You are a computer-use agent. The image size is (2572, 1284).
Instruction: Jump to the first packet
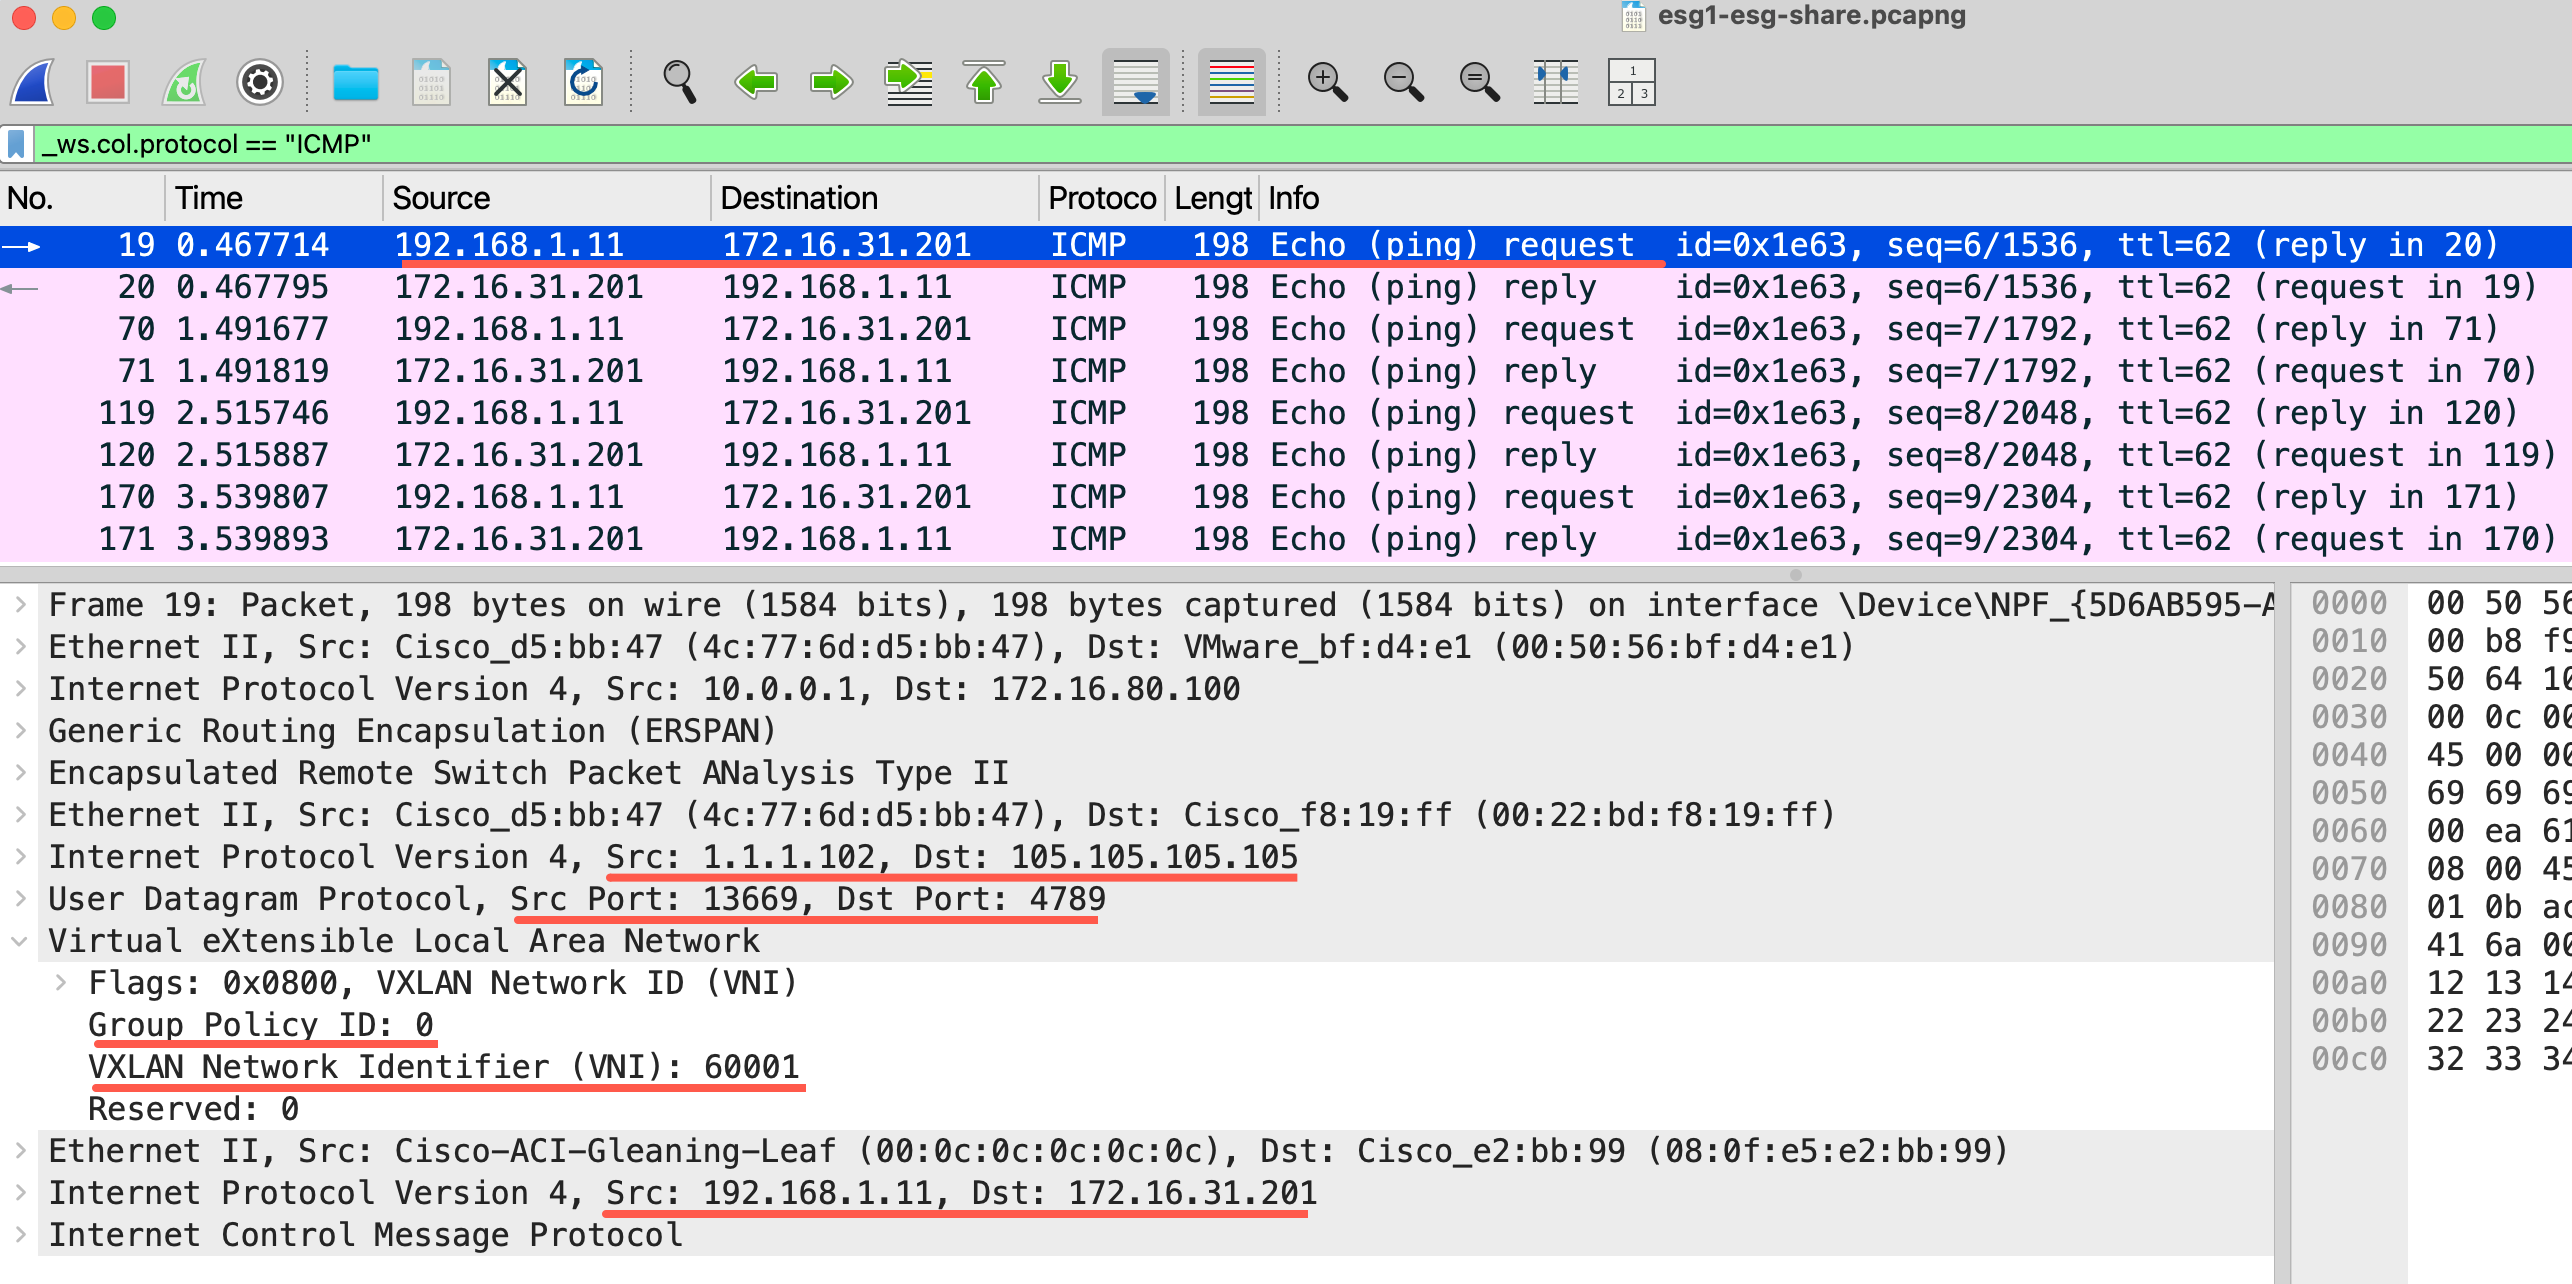(984, 82)
